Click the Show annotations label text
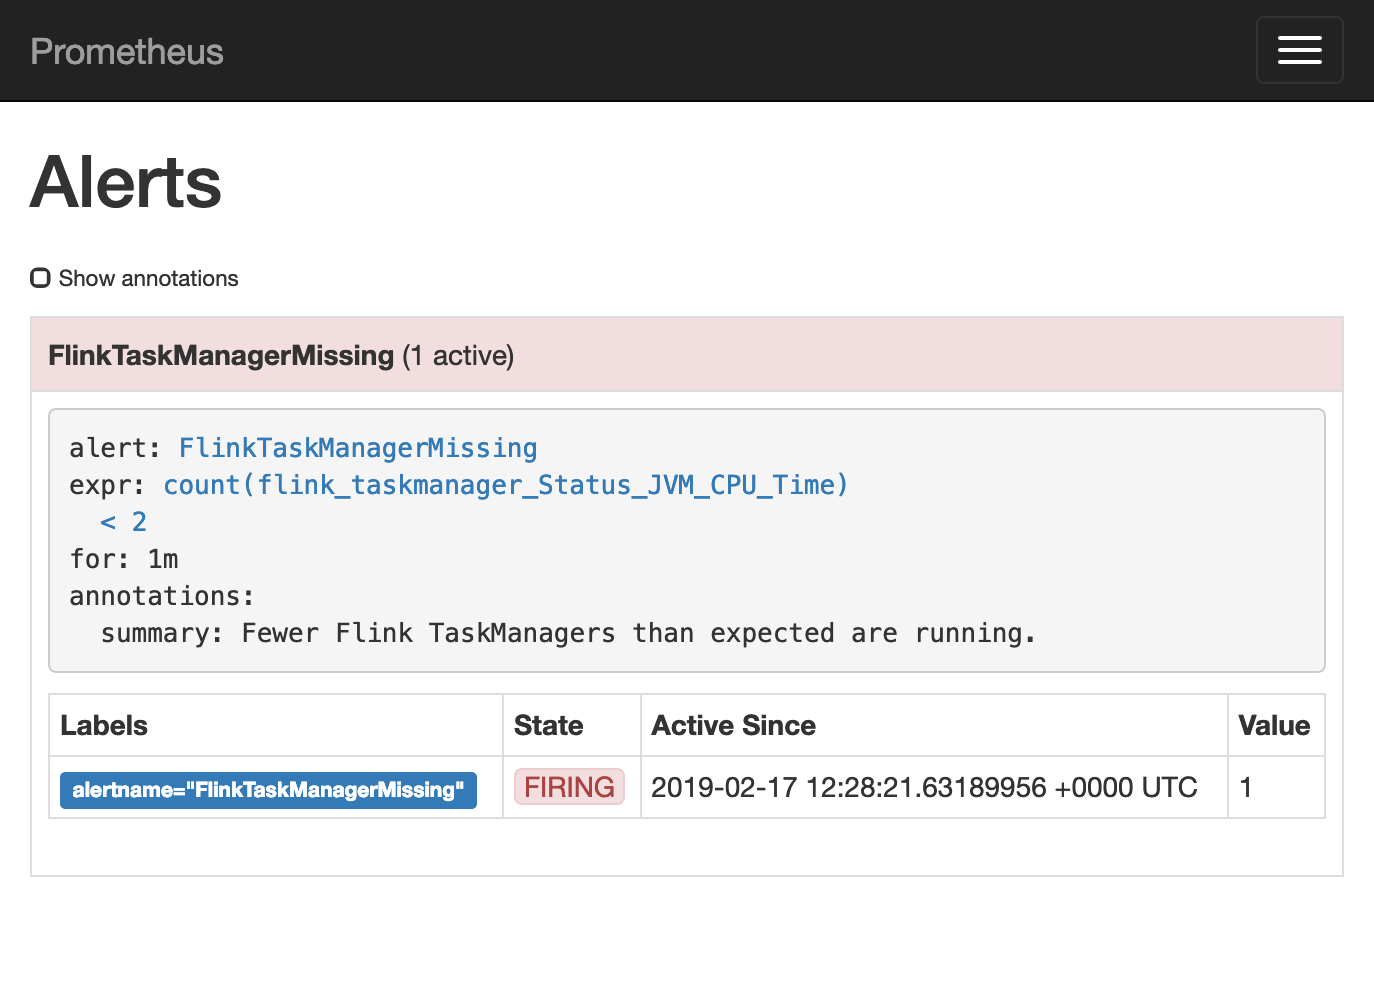 tap(148, 278)
